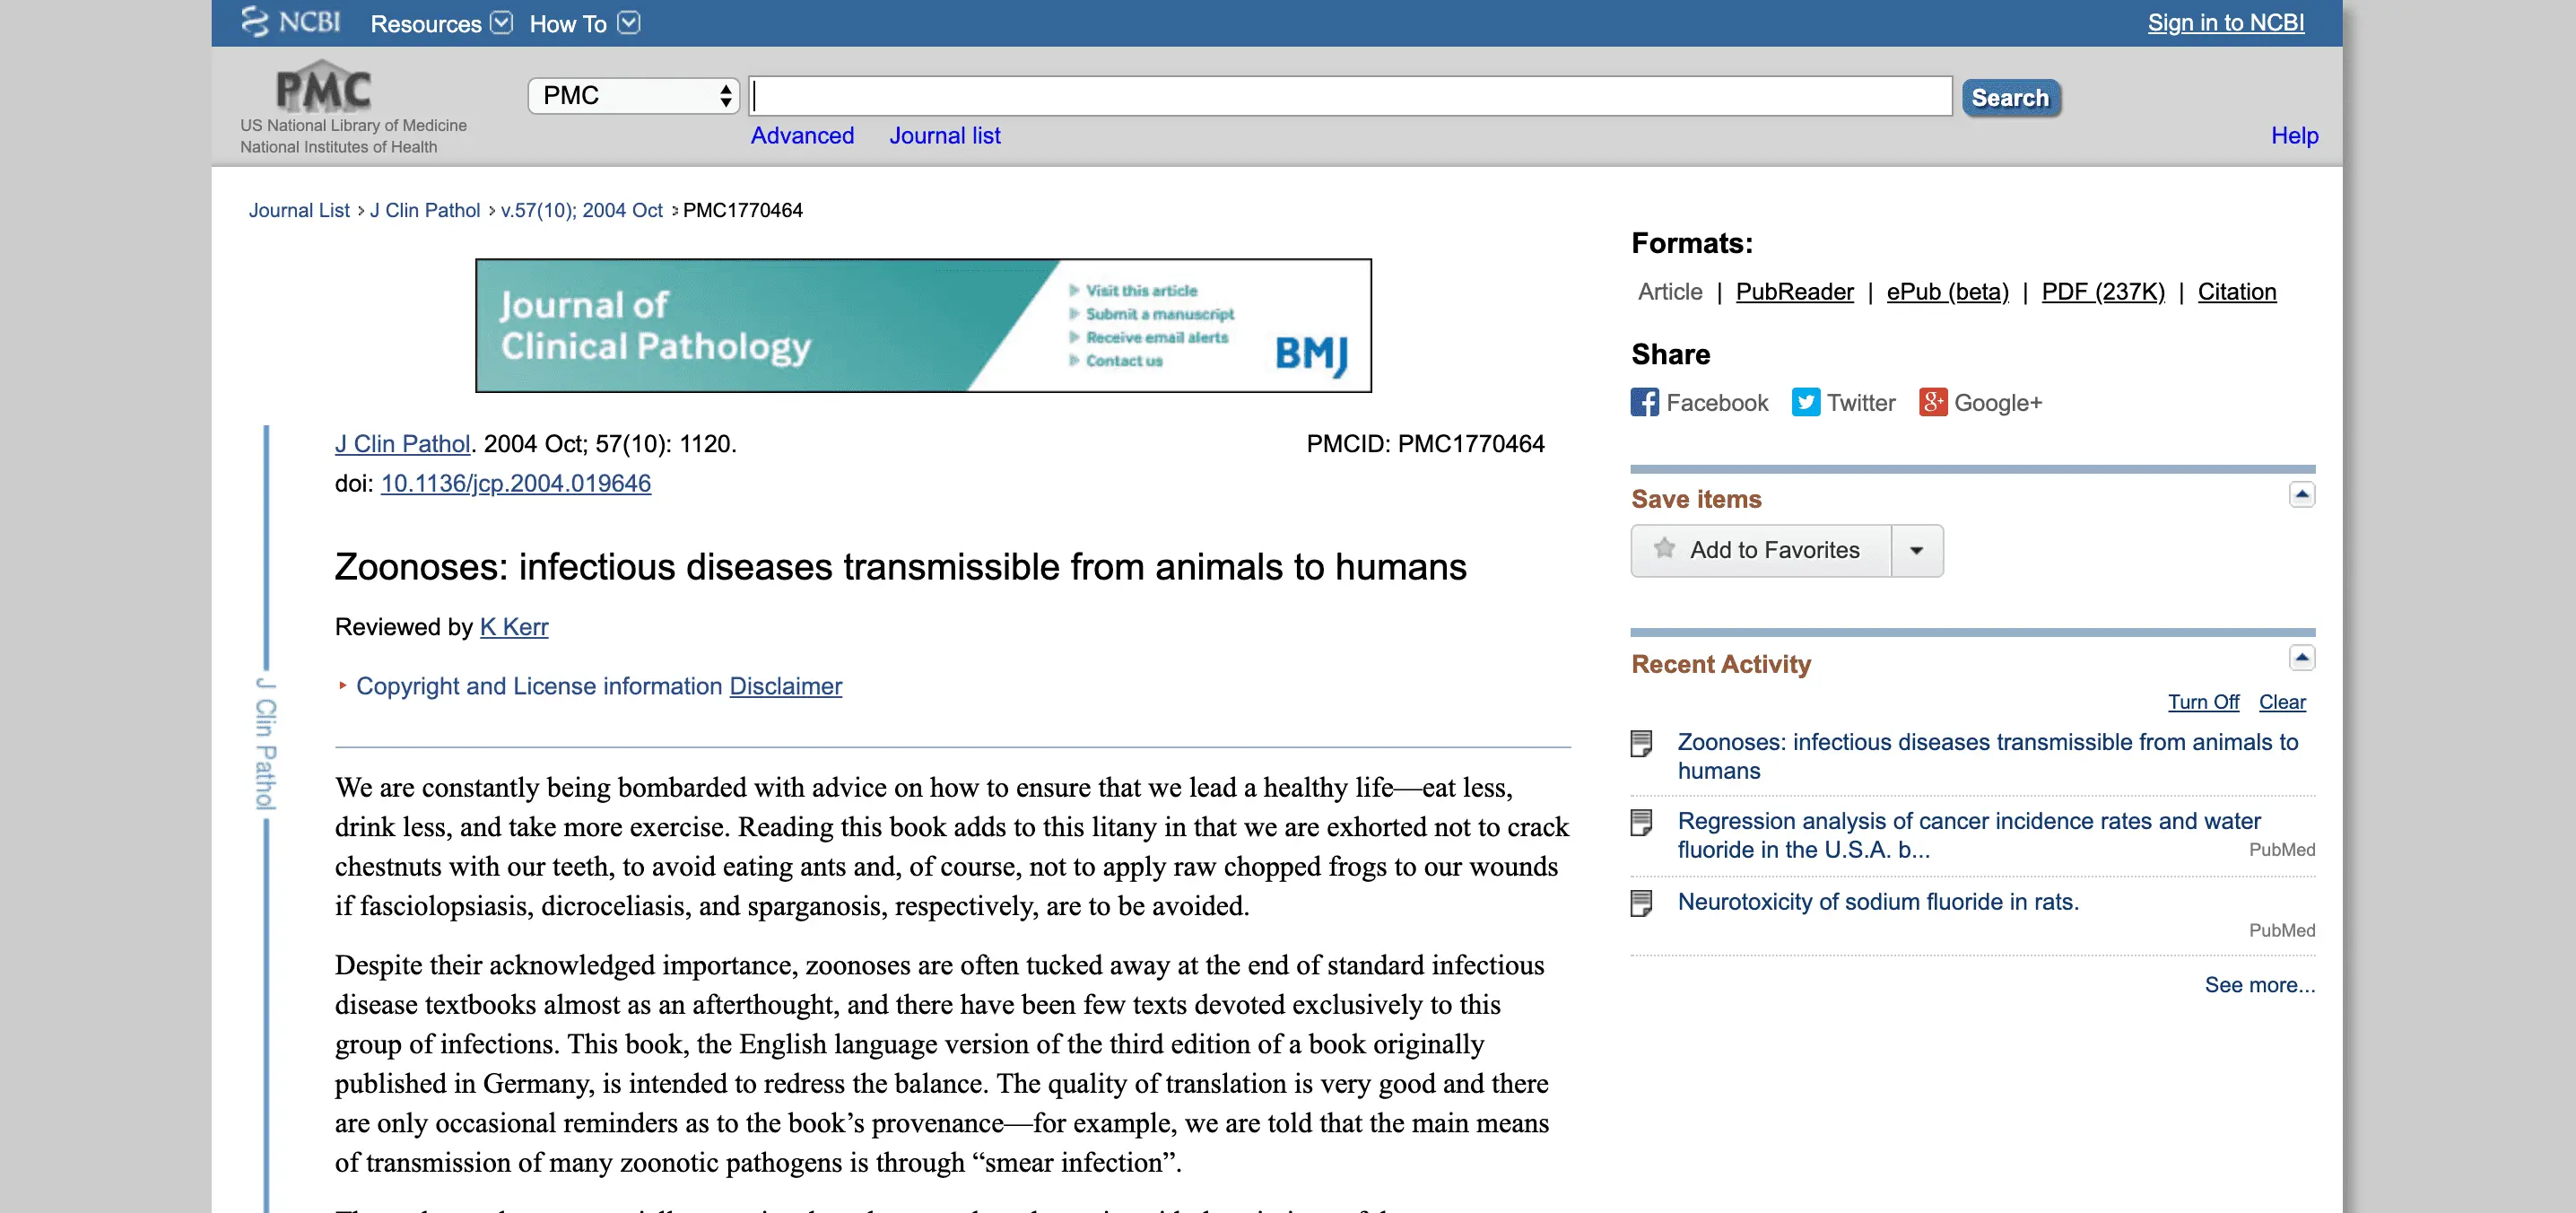Click into the PMC search text field
2576x1213 pixels.
point(1350,96)
